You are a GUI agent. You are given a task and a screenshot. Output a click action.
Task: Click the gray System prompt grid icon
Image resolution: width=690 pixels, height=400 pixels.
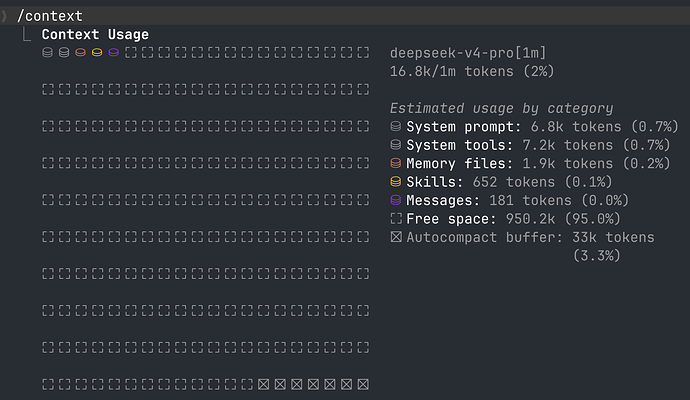[48, 53]
